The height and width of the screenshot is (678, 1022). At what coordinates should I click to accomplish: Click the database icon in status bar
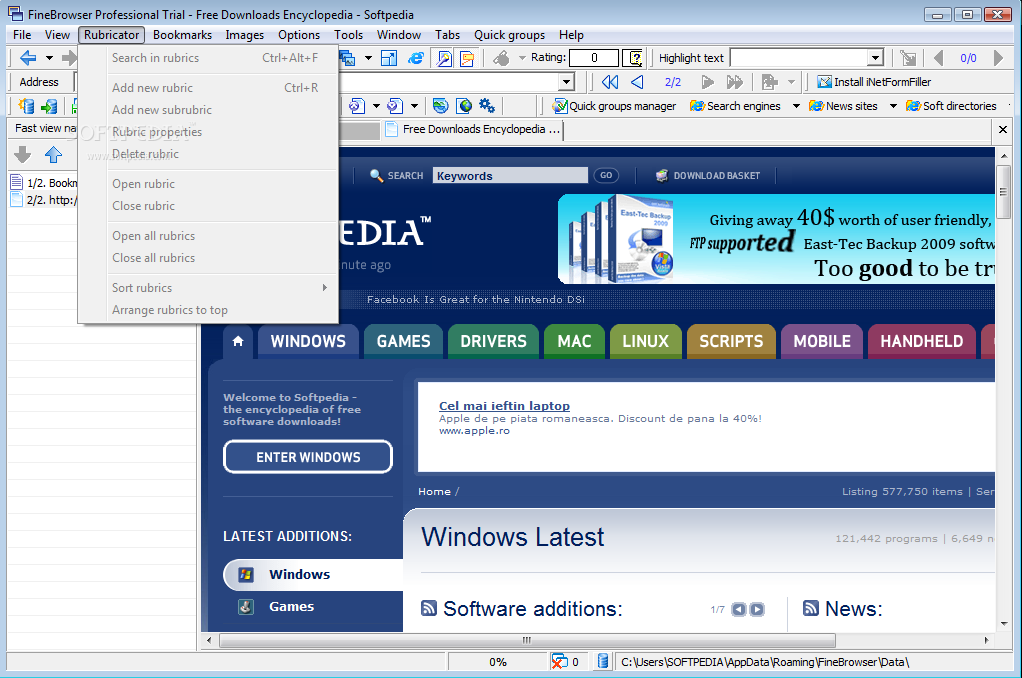coord(603,662)
